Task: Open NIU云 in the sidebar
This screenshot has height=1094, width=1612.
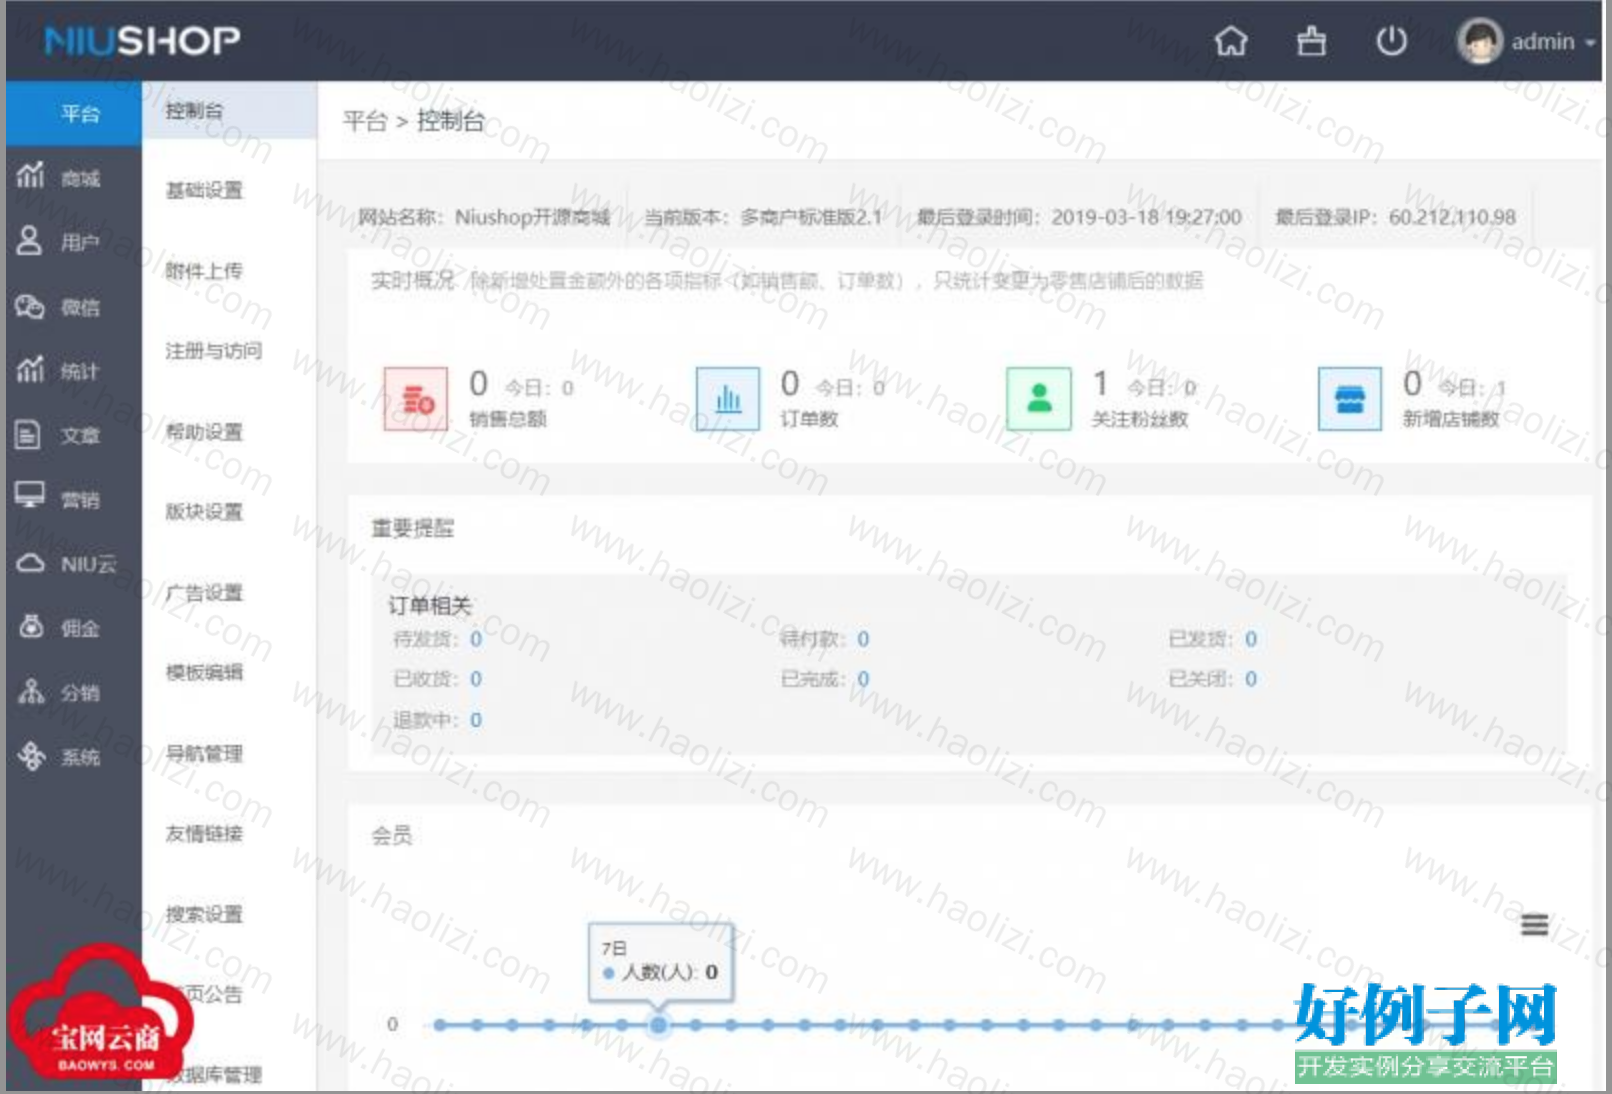Action: (73, 564)
